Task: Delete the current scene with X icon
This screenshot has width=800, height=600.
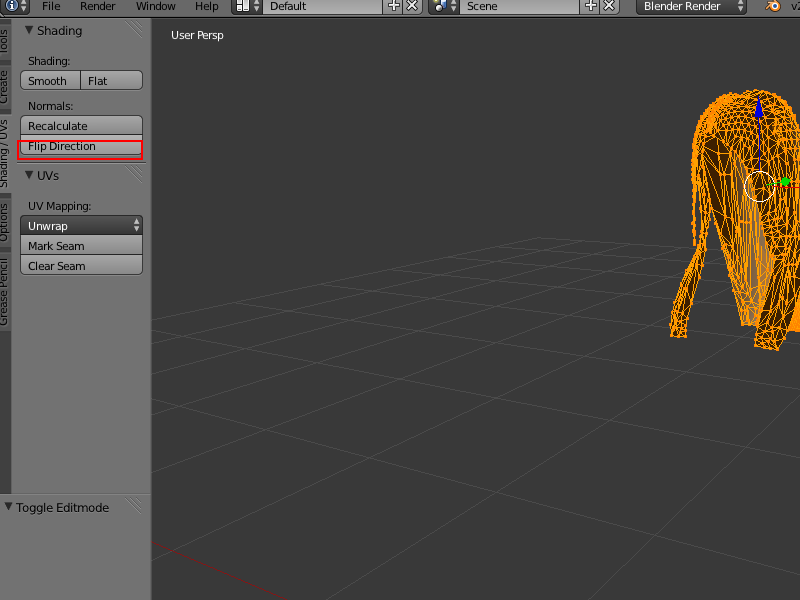Action: coord(609,6)
